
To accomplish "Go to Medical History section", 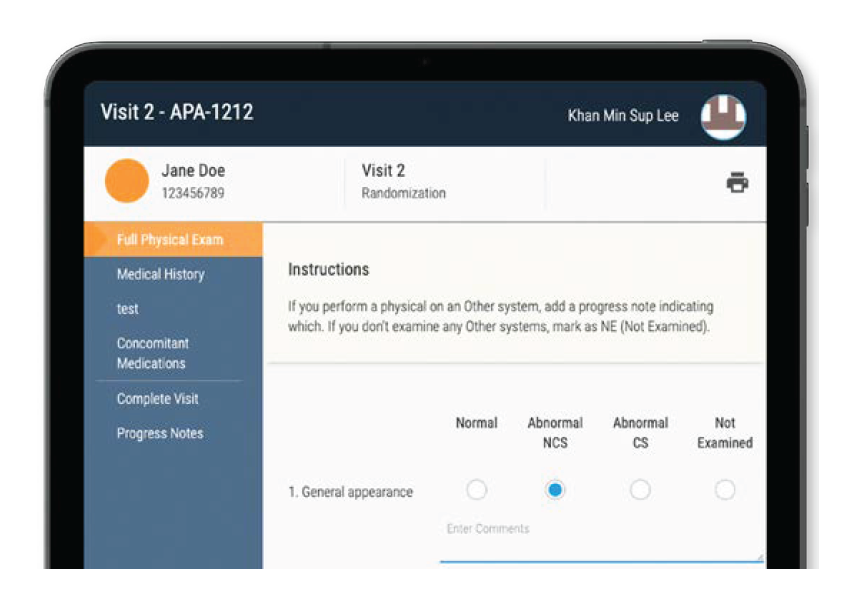I will (160, 274).
